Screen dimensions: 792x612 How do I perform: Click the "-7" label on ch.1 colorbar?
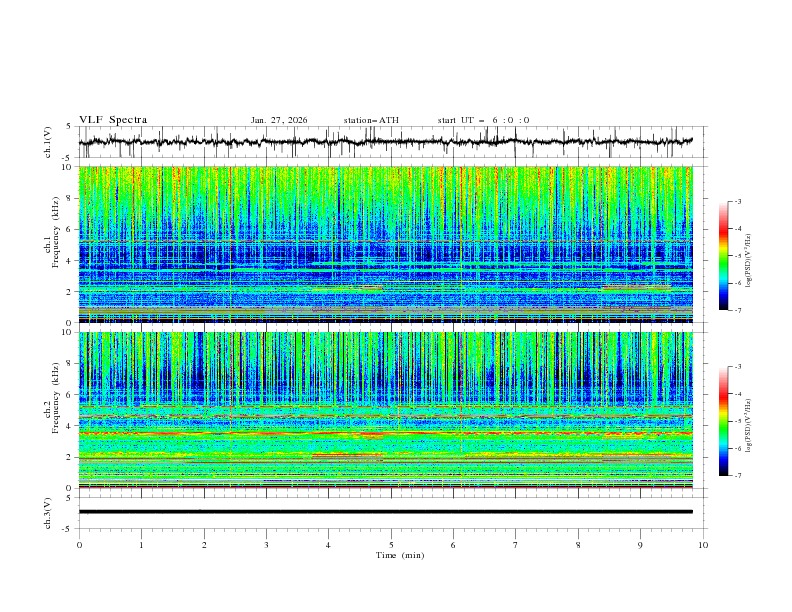(737, 310)
